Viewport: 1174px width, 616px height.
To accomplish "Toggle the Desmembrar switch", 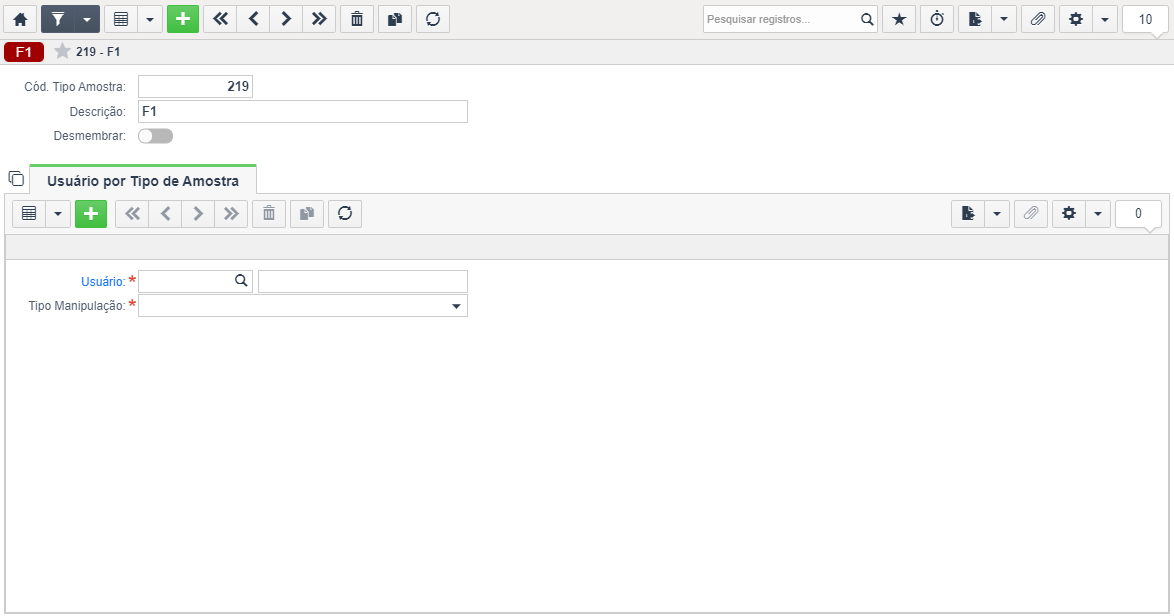I will pos(156,136).
